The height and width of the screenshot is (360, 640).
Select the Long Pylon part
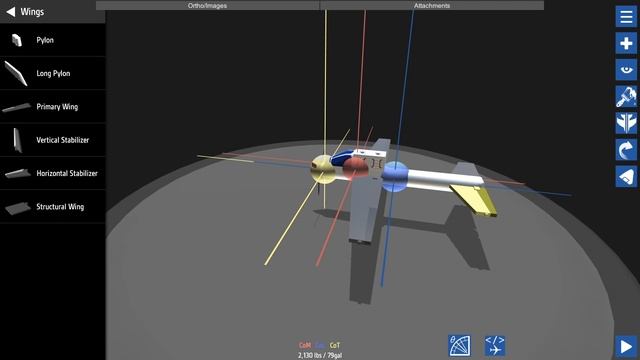pos(53,73)
